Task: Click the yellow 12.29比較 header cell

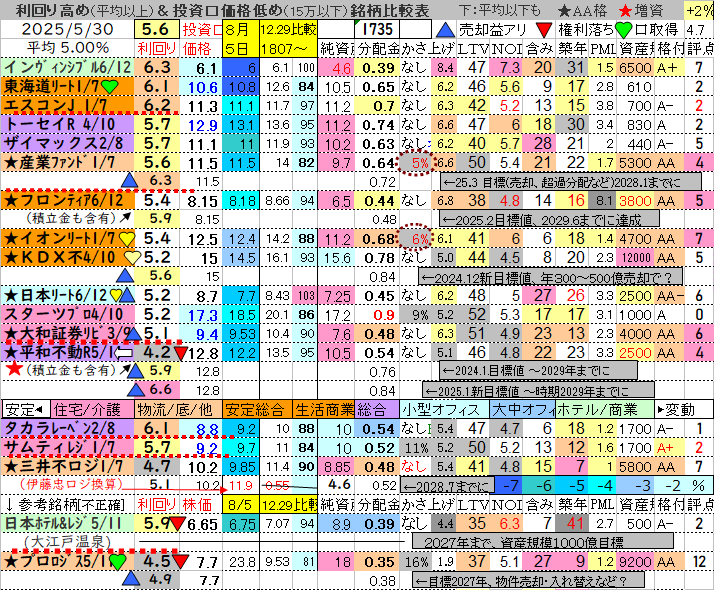Action: [288, 30]
